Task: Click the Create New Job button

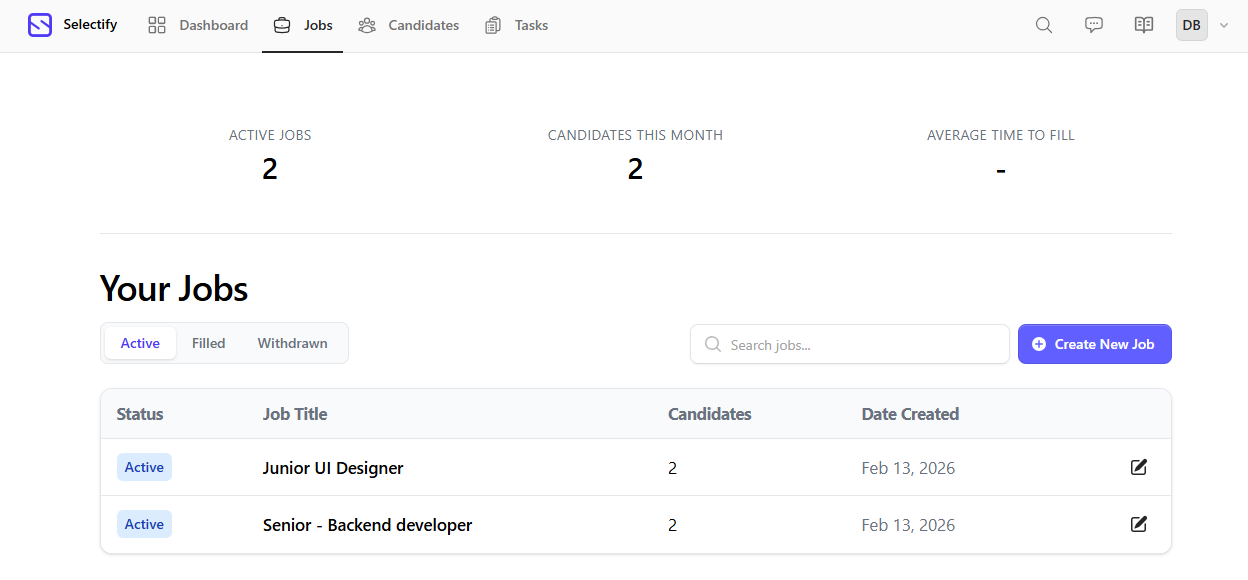Action: click(1095, 344)
